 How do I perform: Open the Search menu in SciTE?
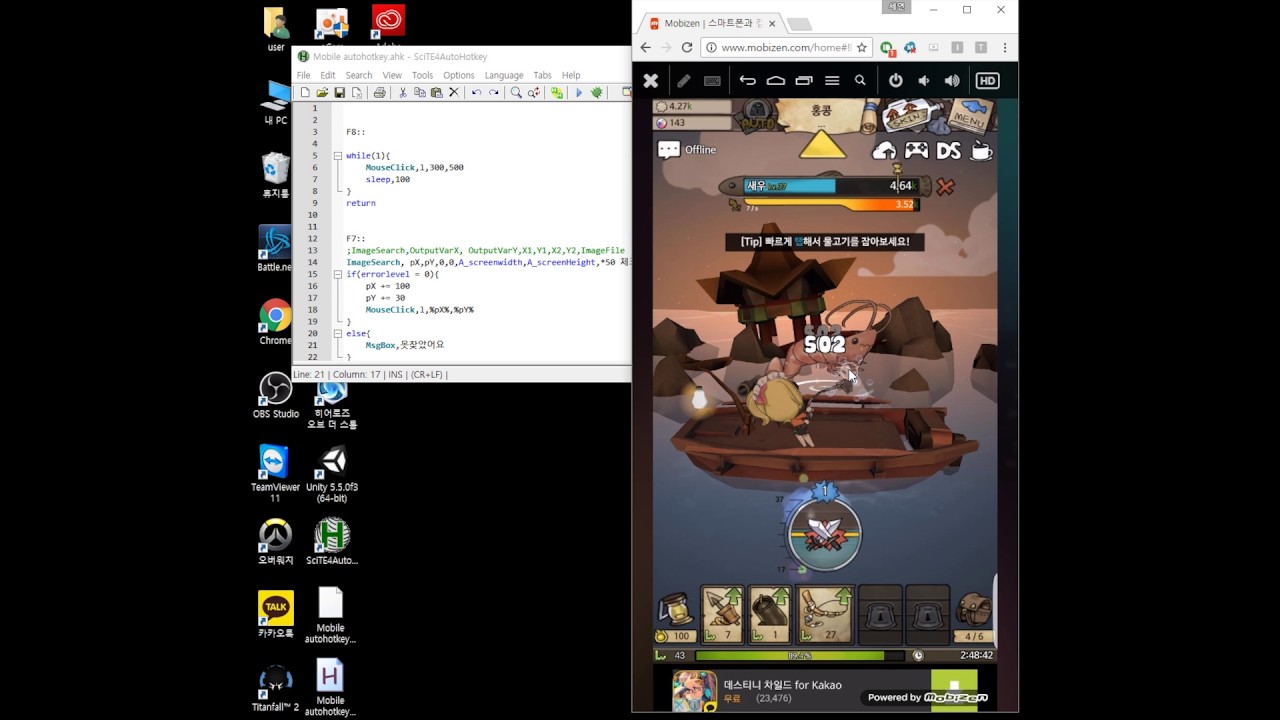tap(359, 75)
